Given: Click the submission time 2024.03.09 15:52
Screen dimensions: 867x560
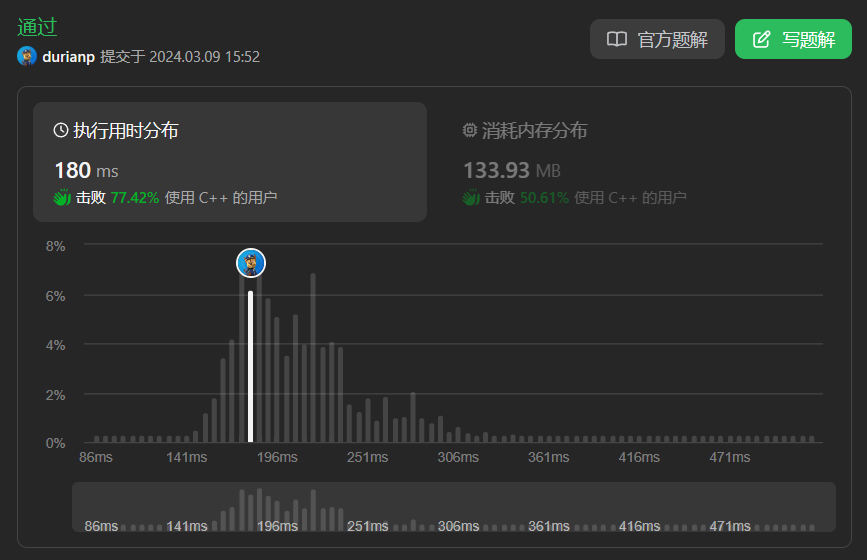Looking at the screenshot, I should coord(204,56).
